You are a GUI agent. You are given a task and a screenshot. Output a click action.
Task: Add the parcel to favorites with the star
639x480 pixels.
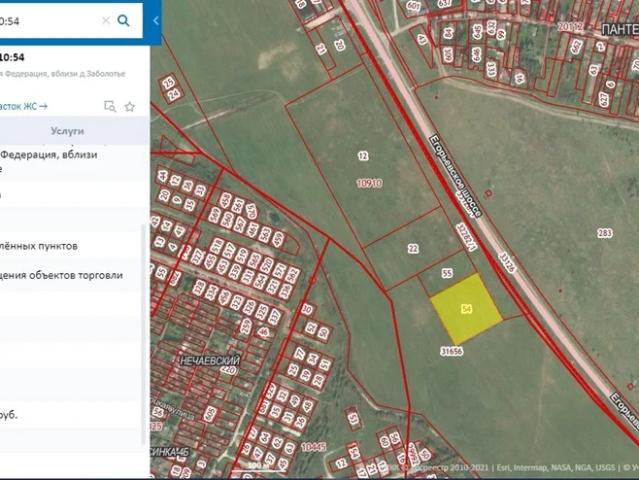coord(130,107)
